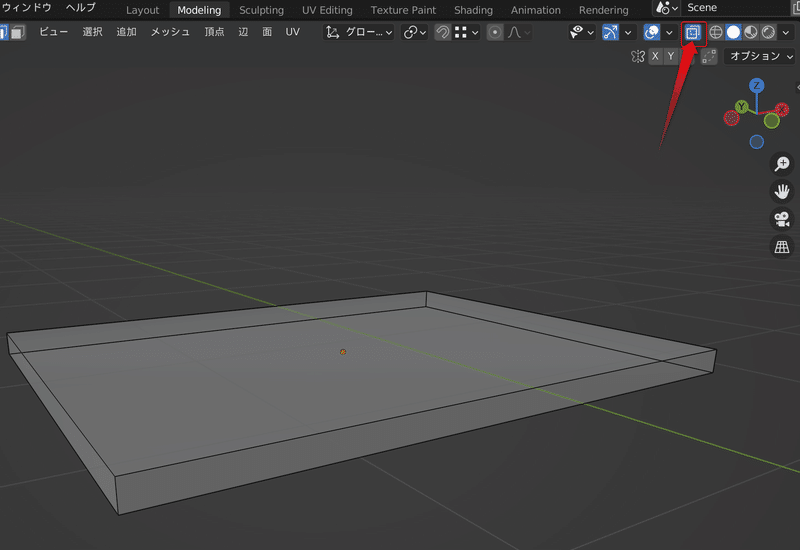Switch to Texture Paint workspace tab
The image size is (800, 550).
click(x=403, y=10)
